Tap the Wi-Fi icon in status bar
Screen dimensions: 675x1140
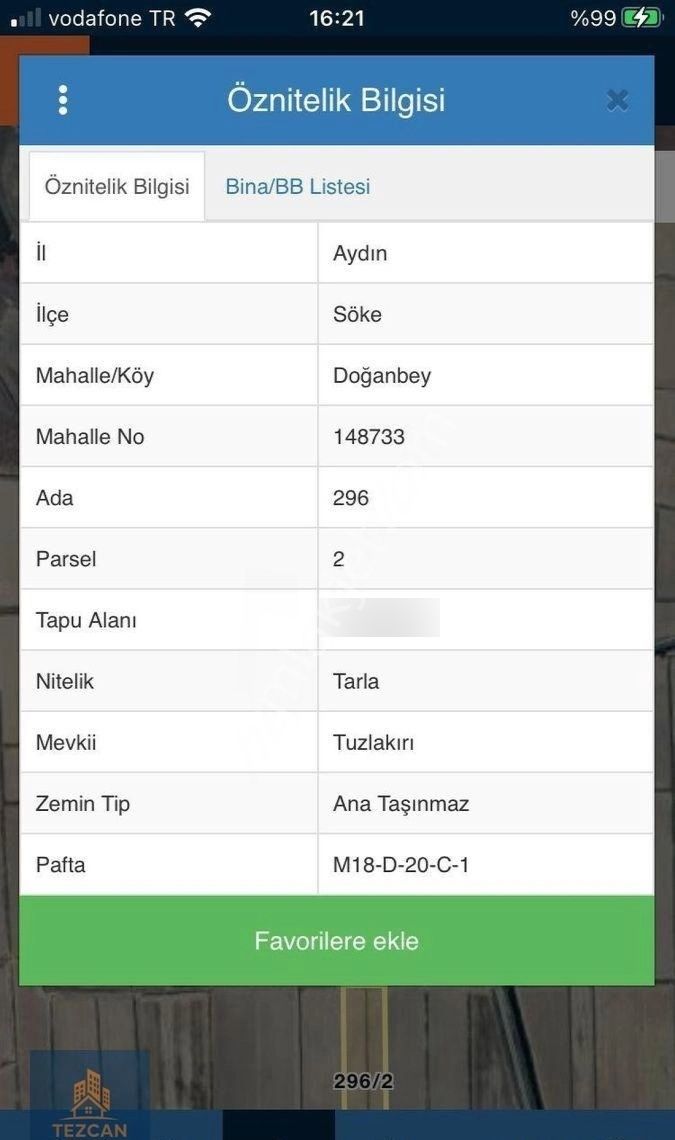pyautogui.click(x=198, y=18)
